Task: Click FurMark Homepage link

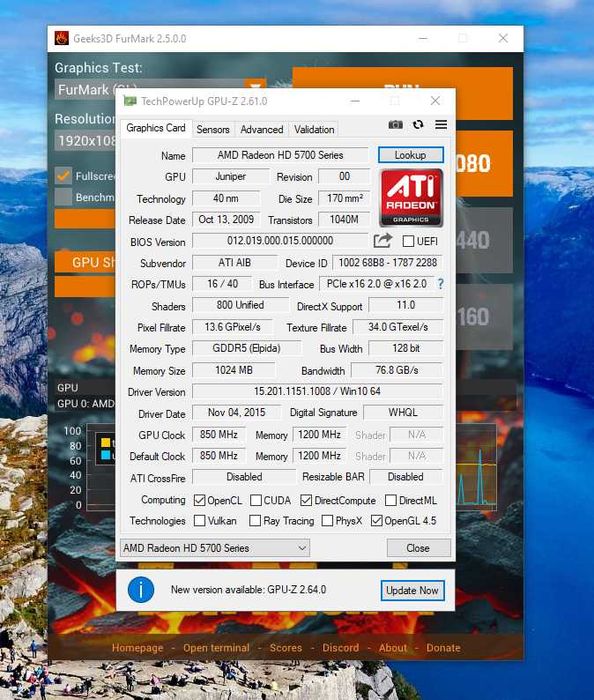Action: pos(137,648)
